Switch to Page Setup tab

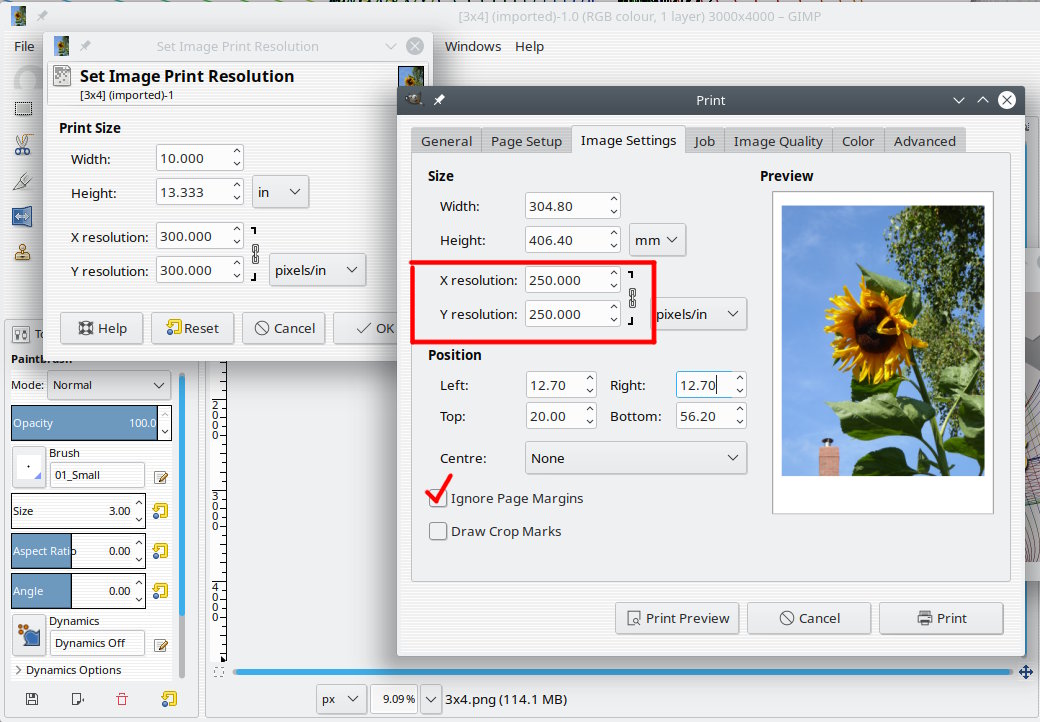[x=526, y=141]
